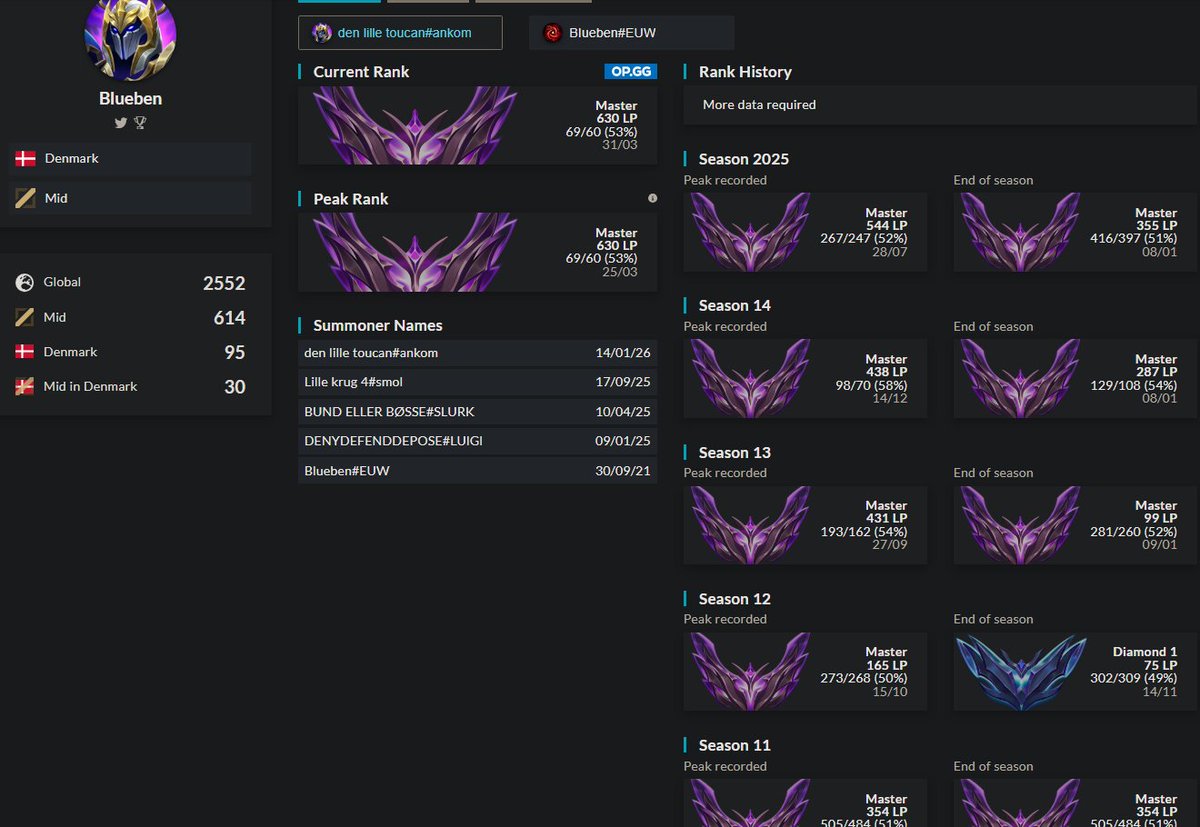Click Season 2025 end of season emblem

(1021, 232)
